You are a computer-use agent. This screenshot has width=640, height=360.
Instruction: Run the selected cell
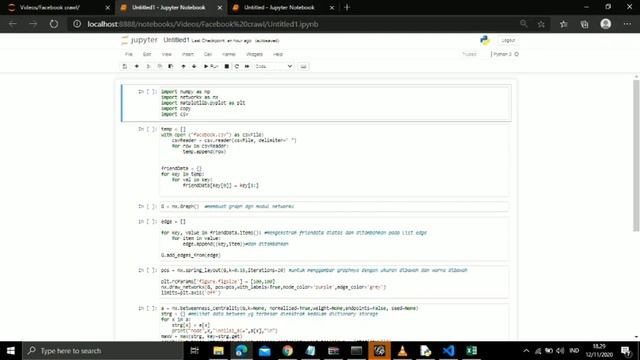click(x=211, y=66)
